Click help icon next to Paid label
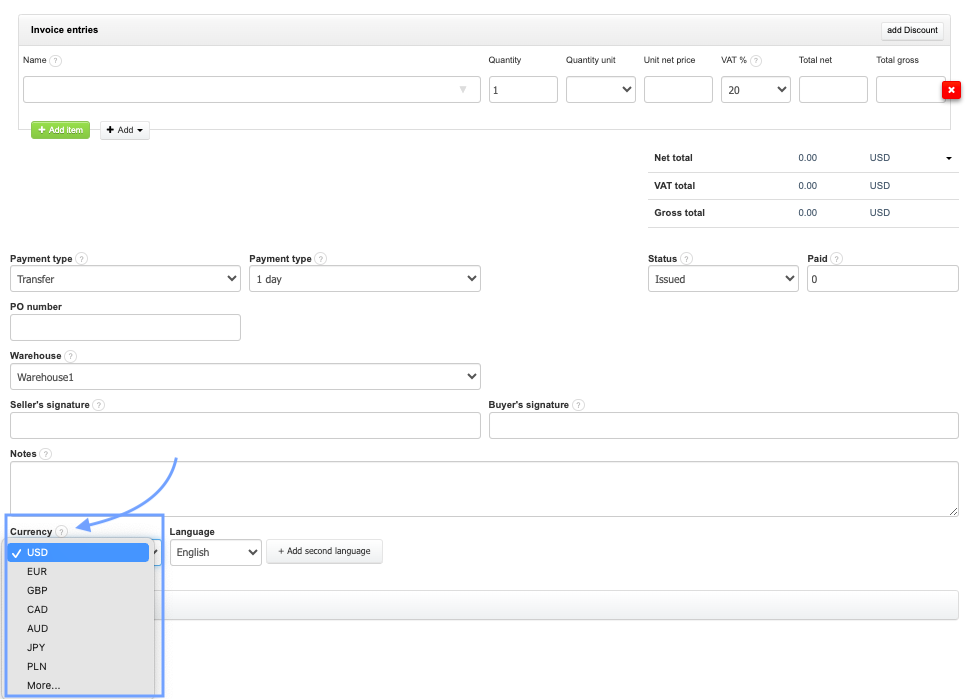 point(836,259)
